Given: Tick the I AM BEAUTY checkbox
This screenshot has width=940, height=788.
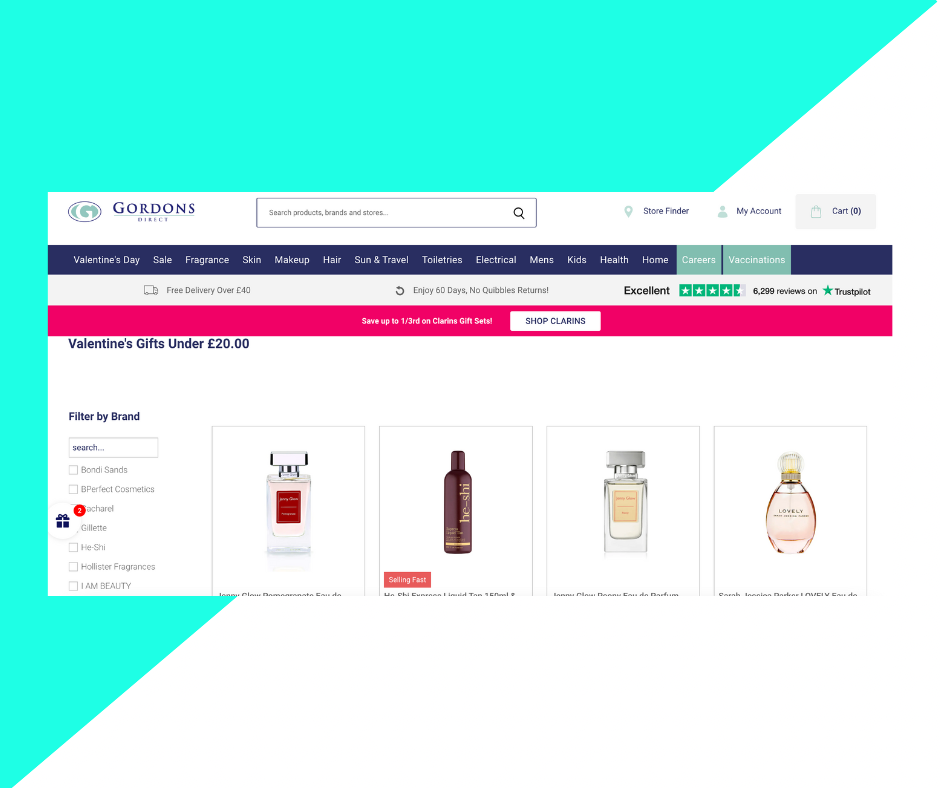Looking at the screenshot, I should [73, 586].
